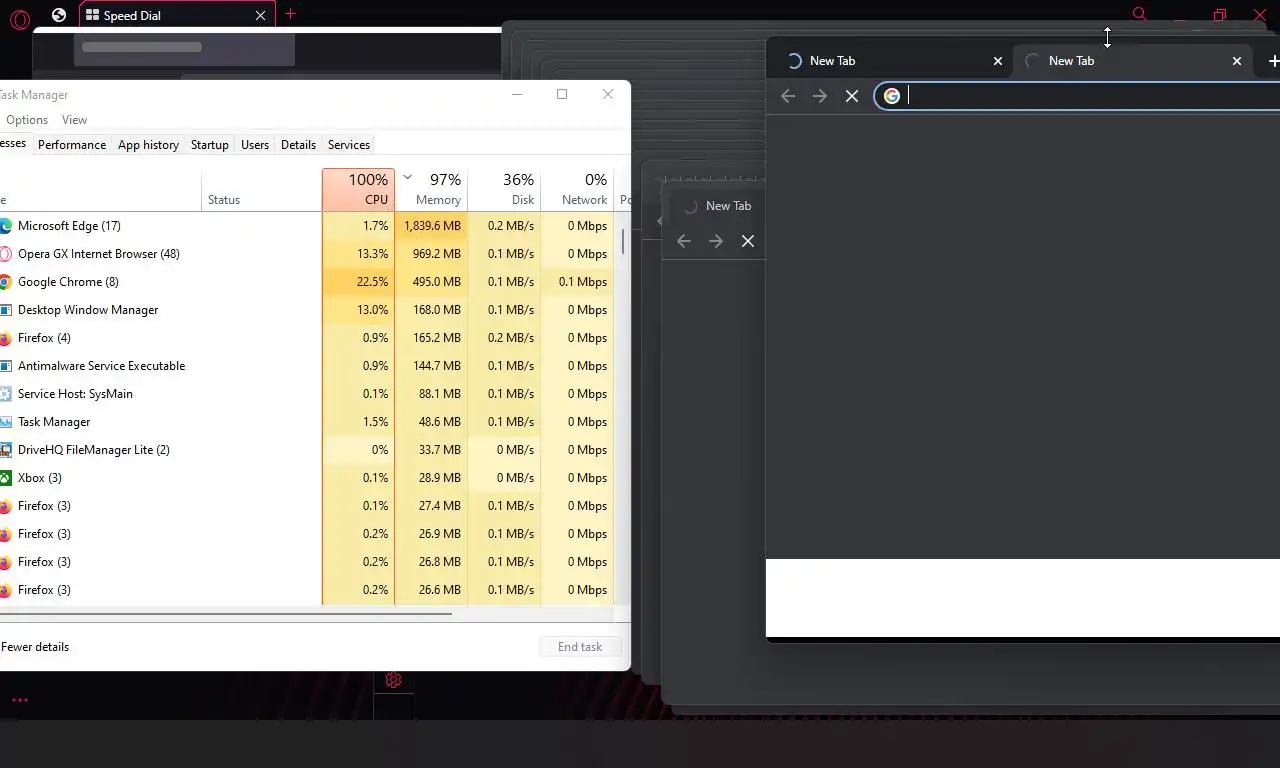The image size is (1280, 768).
Task: Click the Xbox (3) process icon
Action: pyautogui.click(x=5, y=478)
